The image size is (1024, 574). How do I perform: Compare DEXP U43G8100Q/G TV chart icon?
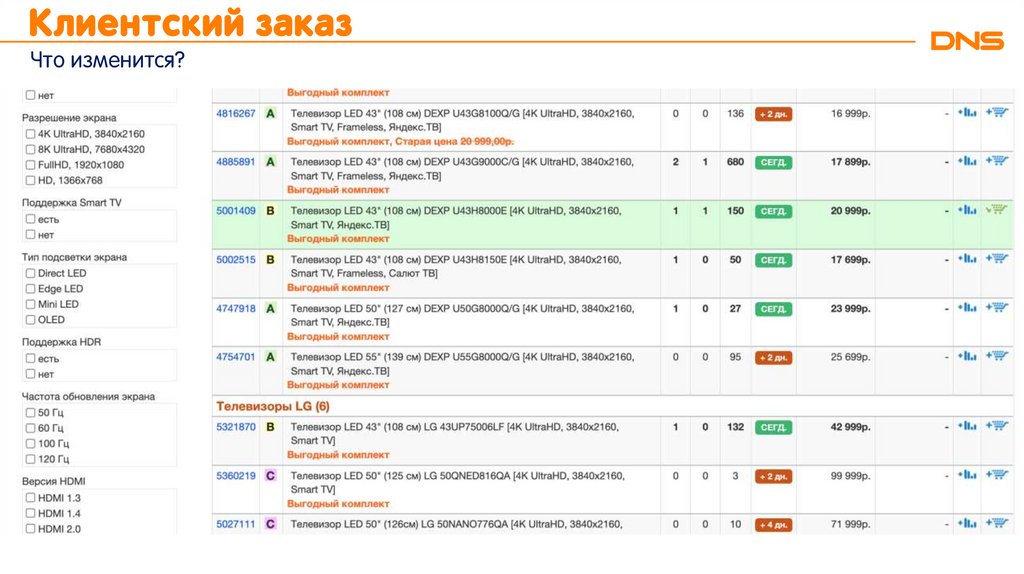tap(967, 112)
